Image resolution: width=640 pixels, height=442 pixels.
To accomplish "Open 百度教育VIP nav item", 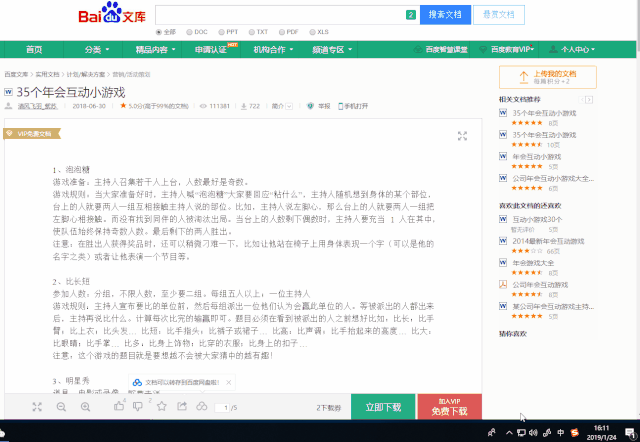I will (506, 49).
